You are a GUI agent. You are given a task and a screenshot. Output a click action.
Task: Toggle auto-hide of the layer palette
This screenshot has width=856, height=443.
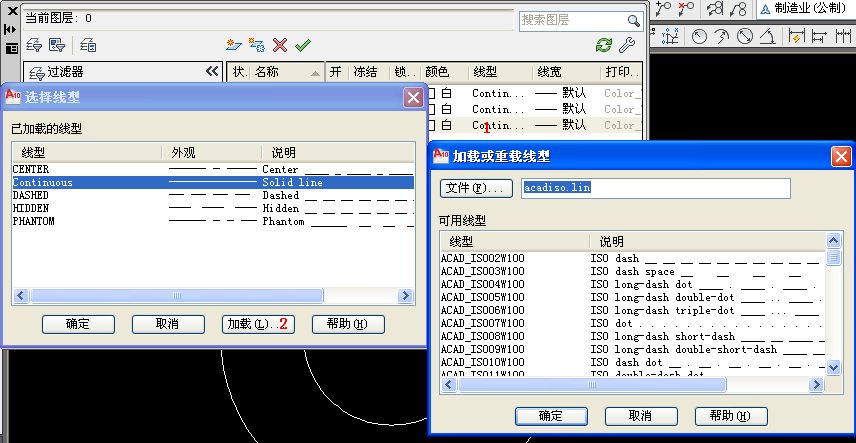tap(11, 29)
